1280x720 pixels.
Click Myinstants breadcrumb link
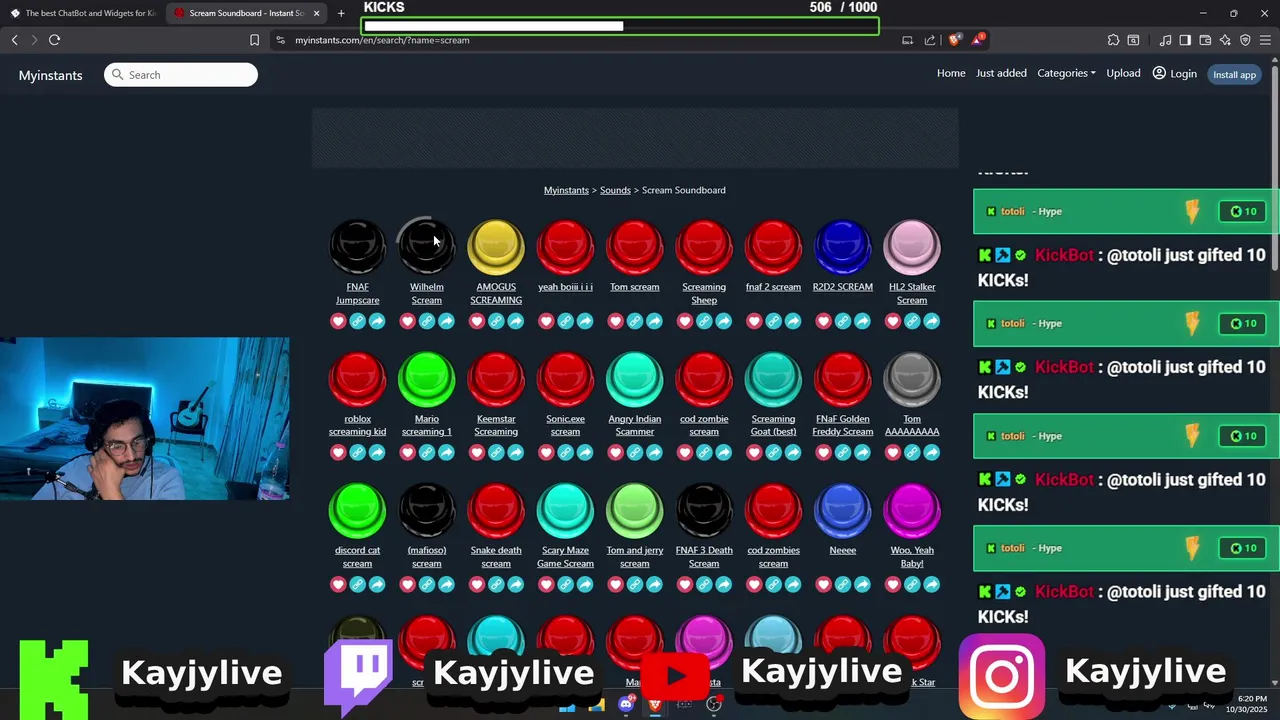point(566,190)
